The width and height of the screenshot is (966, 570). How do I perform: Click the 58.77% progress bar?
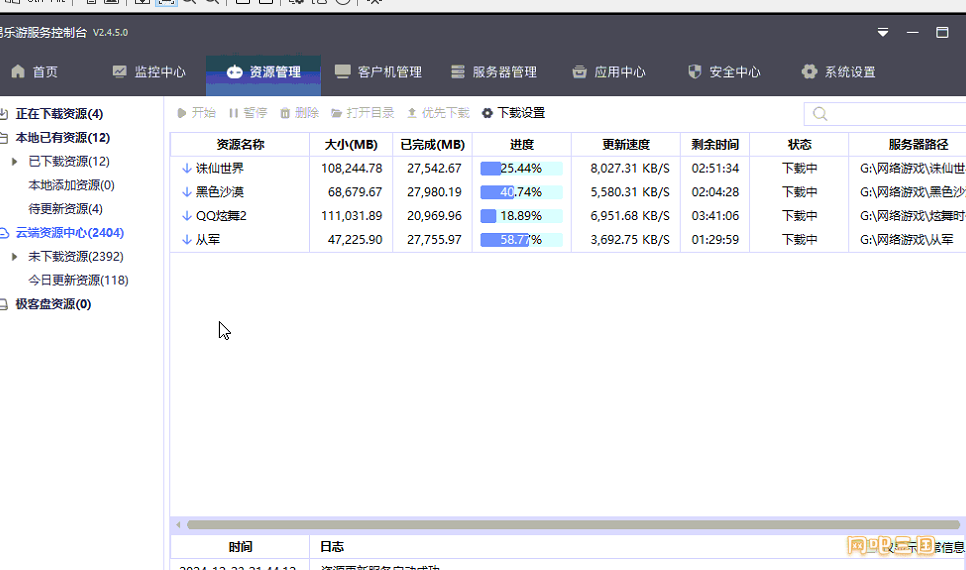tap(521, 240)
